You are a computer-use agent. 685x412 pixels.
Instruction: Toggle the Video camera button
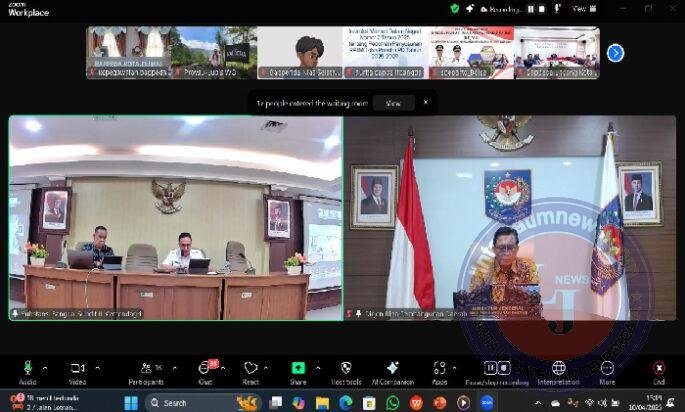(77, 368)
